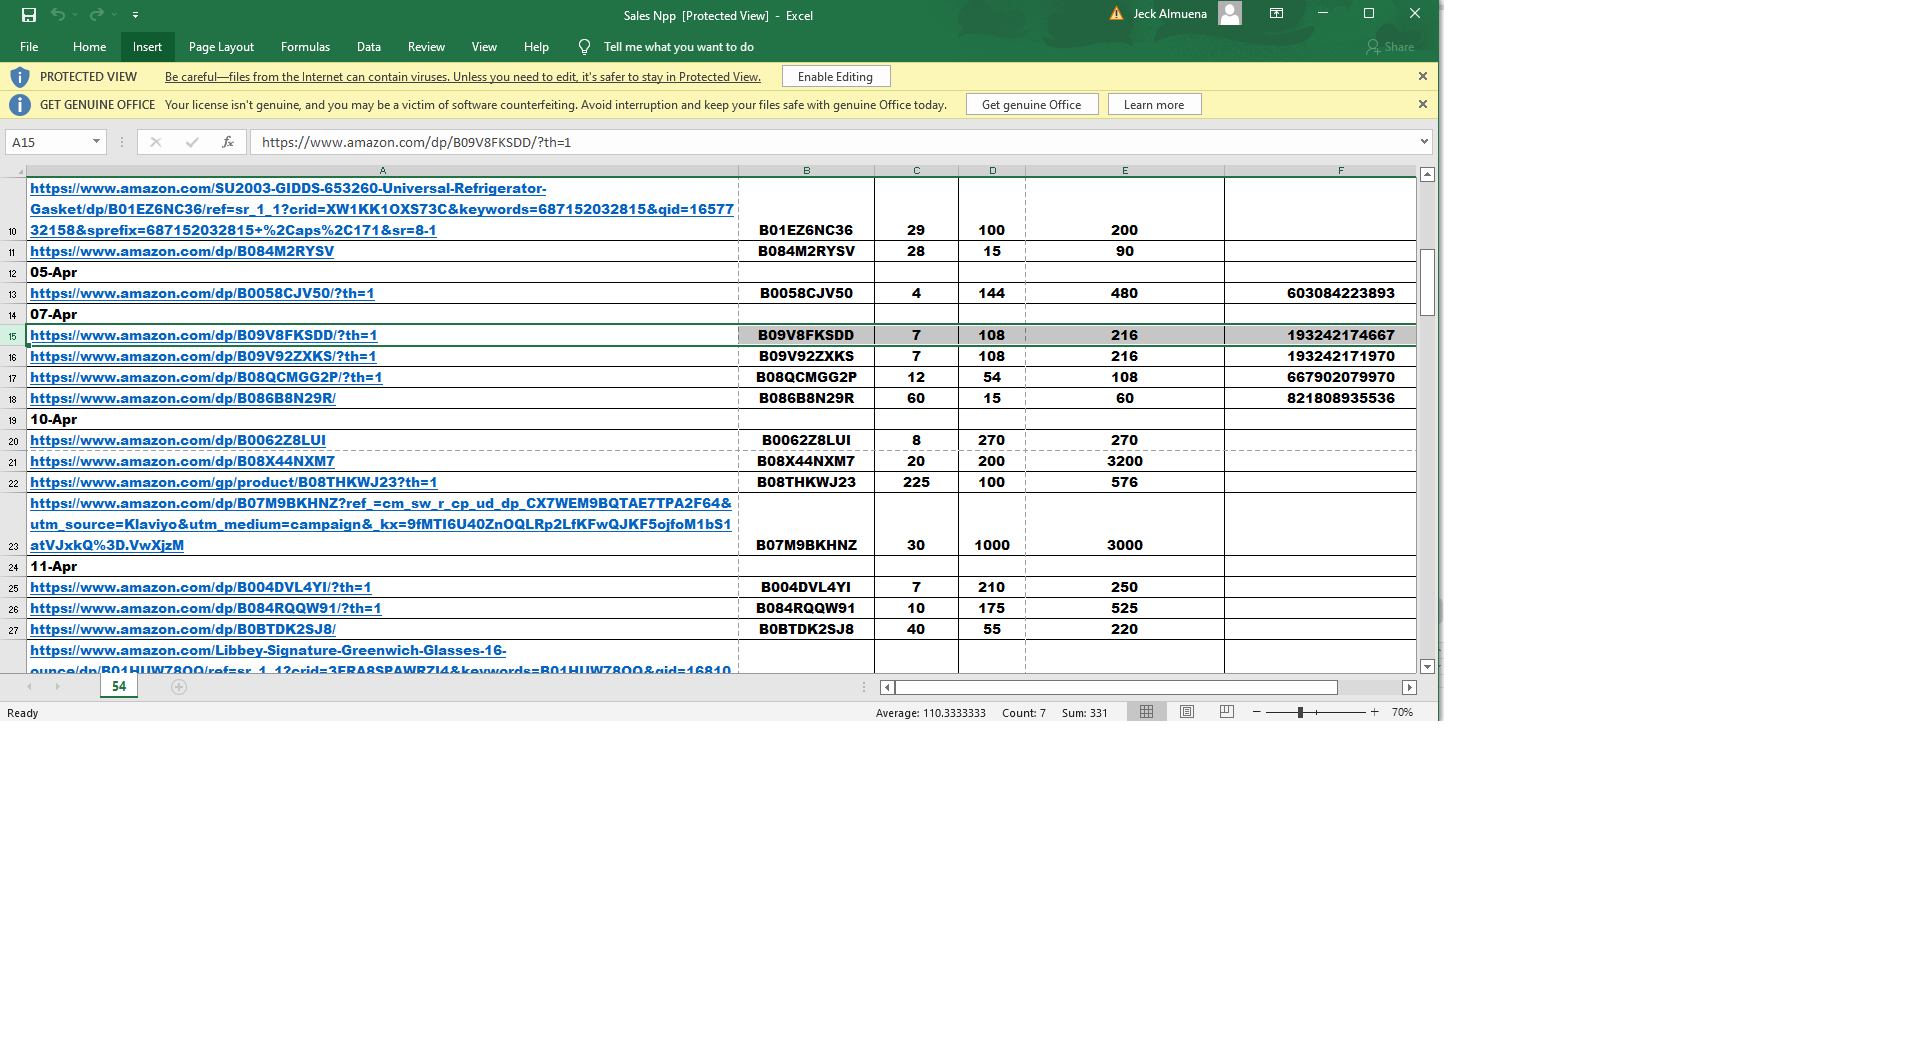The image size is (1922, 1042).
Task: Click horizontal scrollbar right arrow
Action: [x=1409, y=688]
